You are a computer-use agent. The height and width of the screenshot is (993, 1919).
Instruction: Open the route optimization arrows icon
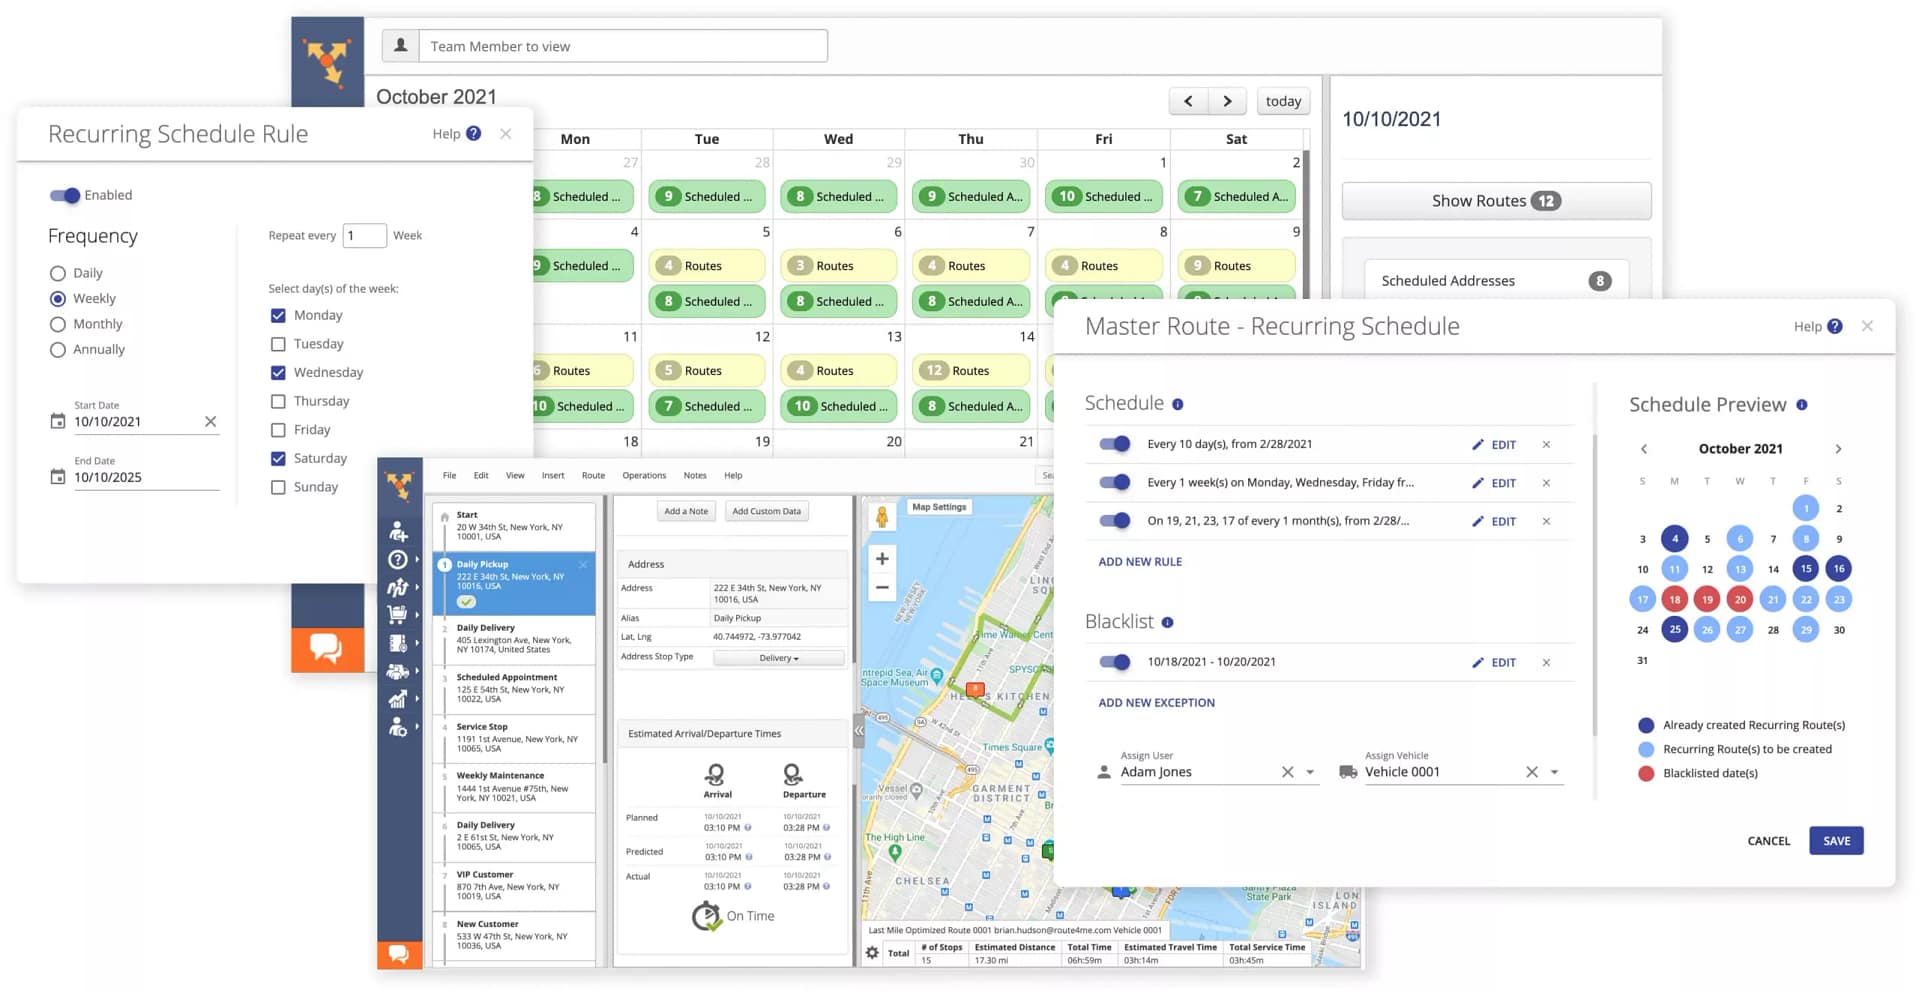(399, 587)
